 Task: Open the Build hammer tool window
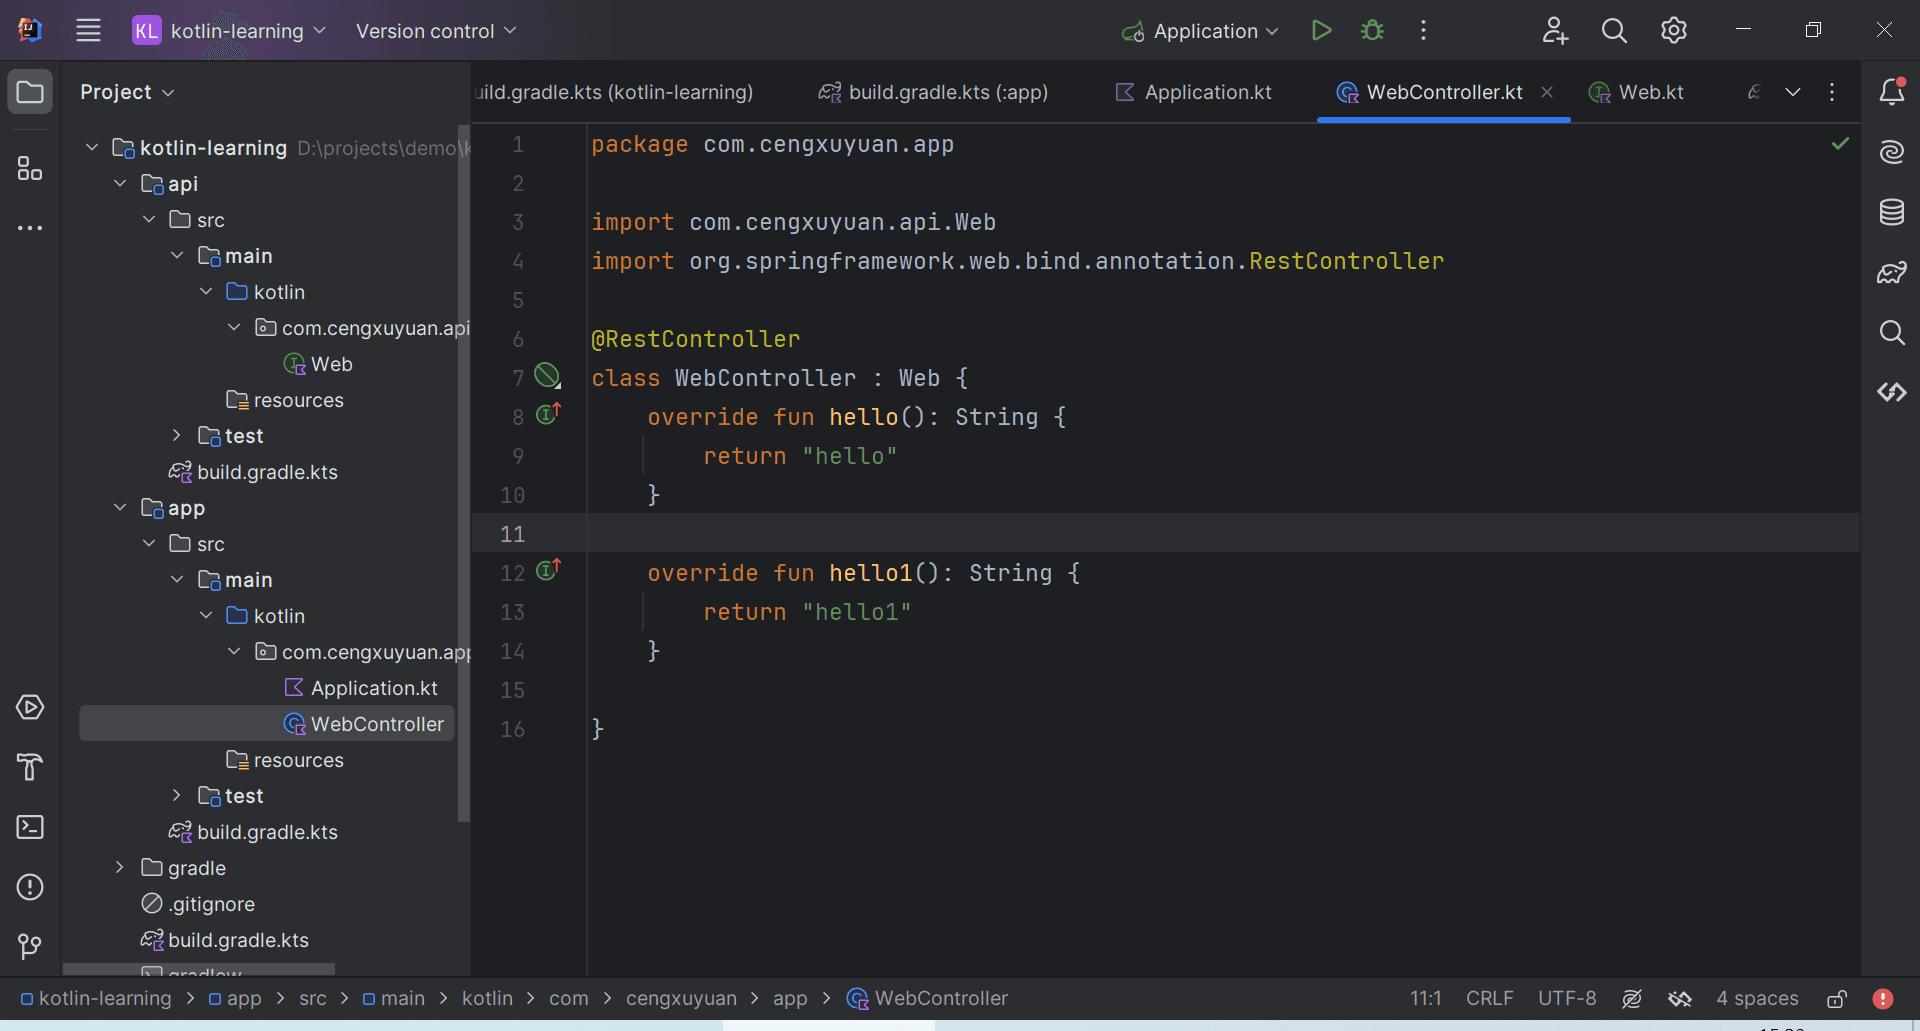point(30,767)
